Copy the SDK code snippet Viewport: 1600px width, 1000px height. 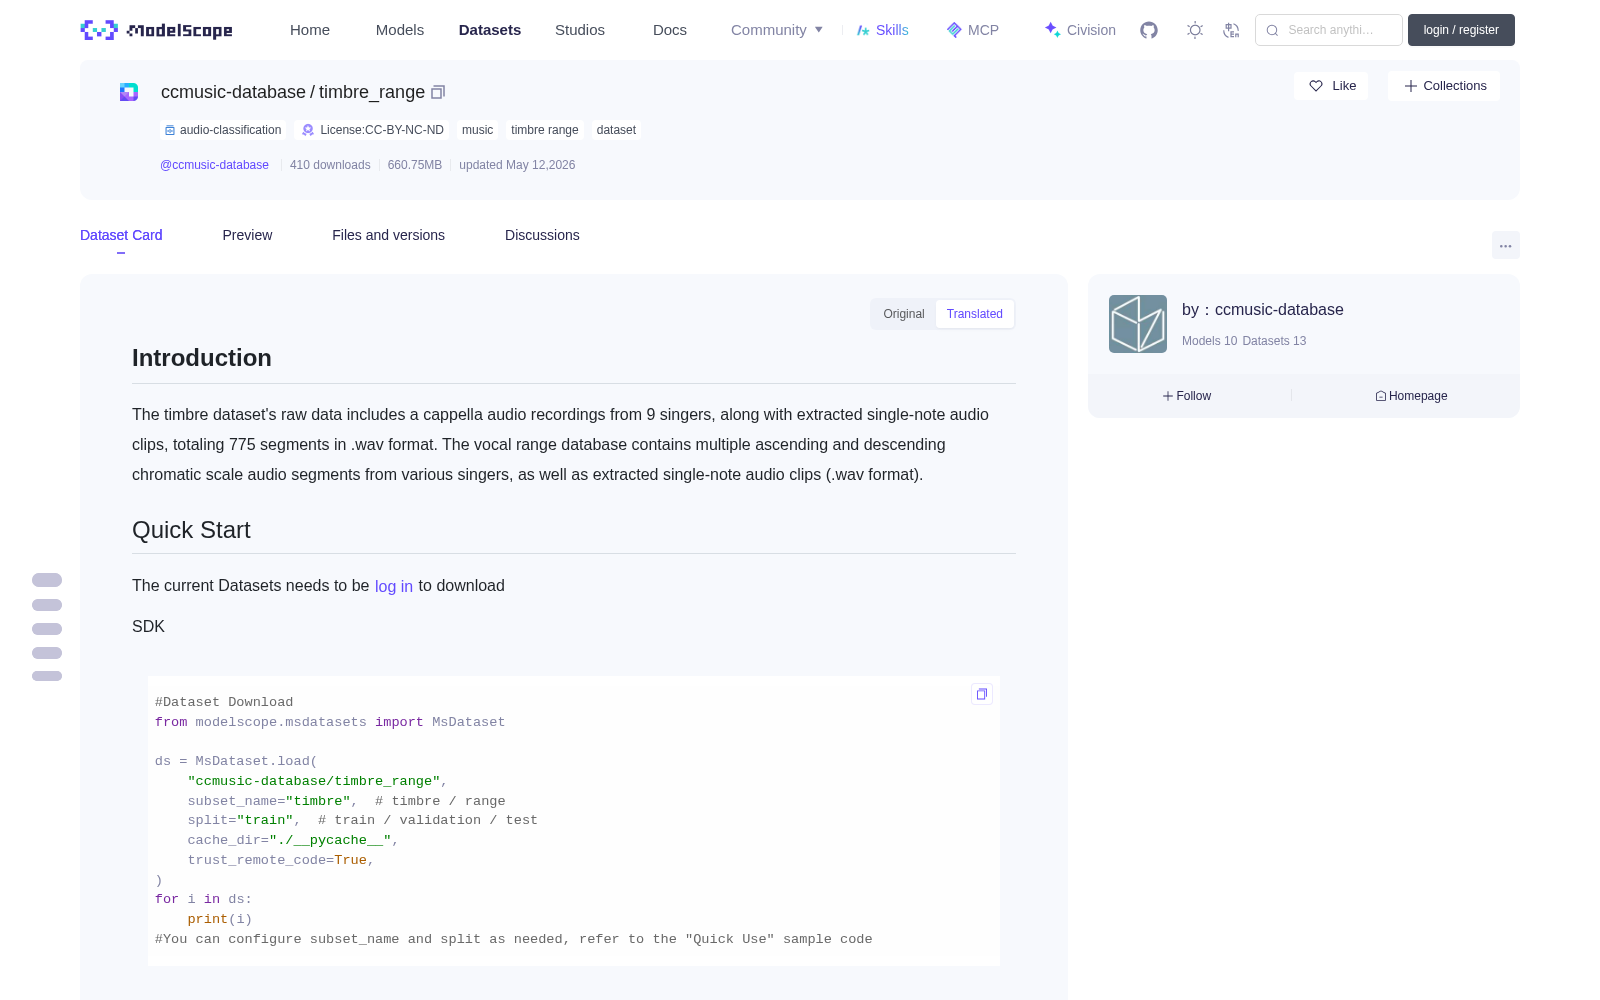pyautogui.click(x=982, y=694)
